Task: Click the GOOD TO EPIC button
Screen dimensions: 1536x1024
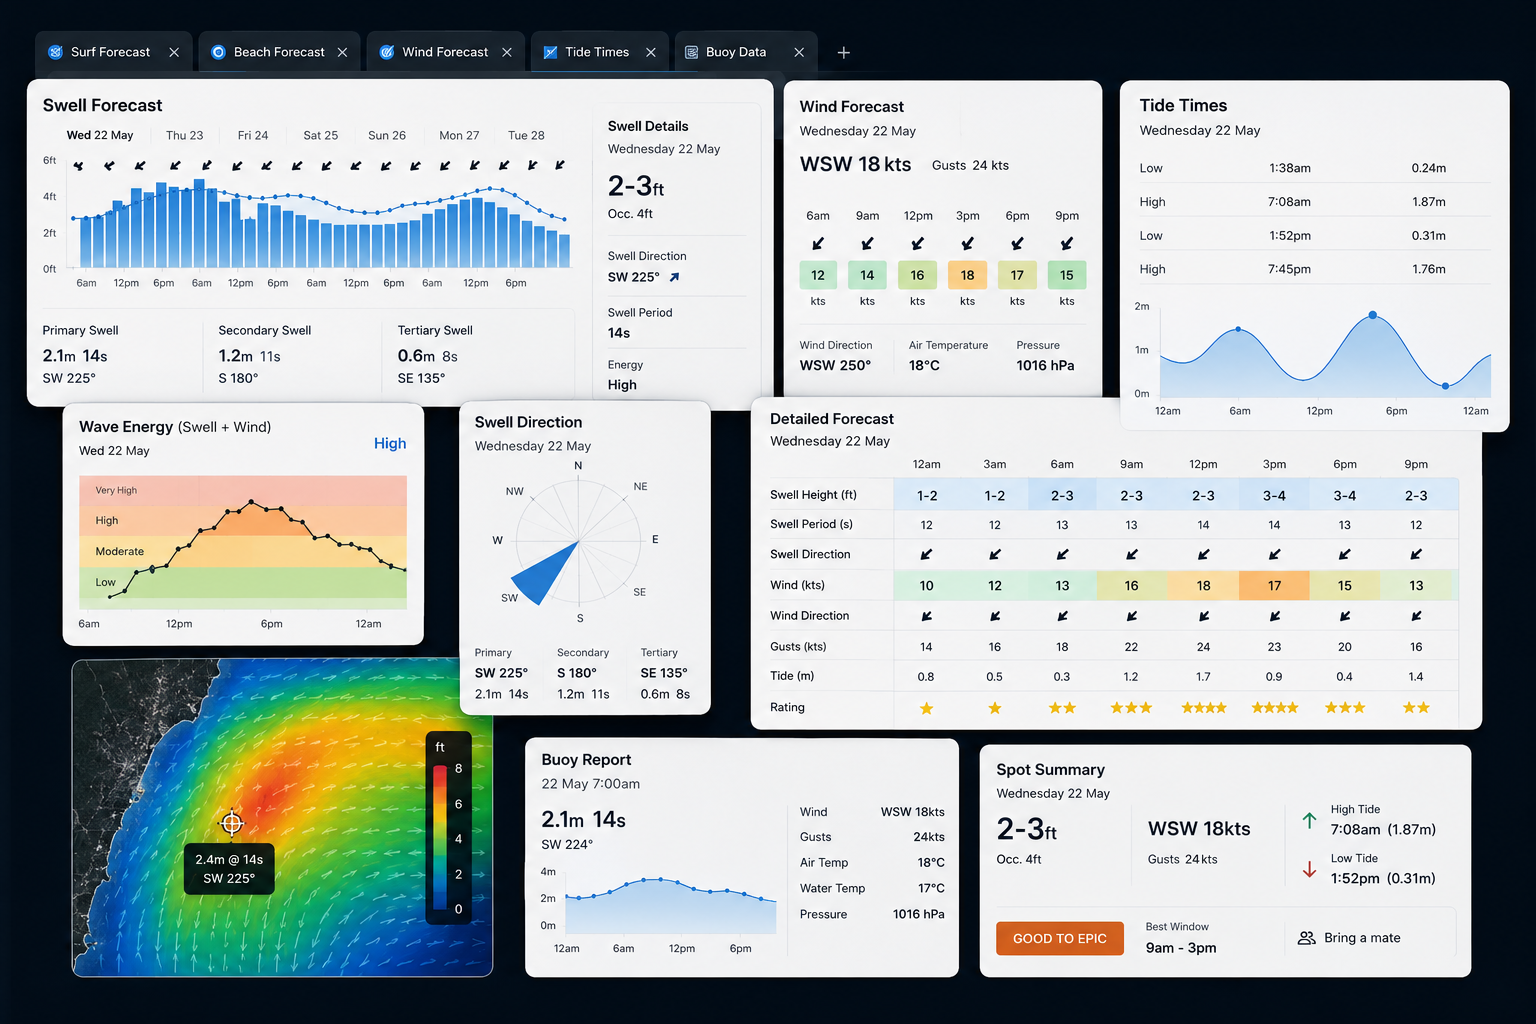Action: (x=1060, y=938)
